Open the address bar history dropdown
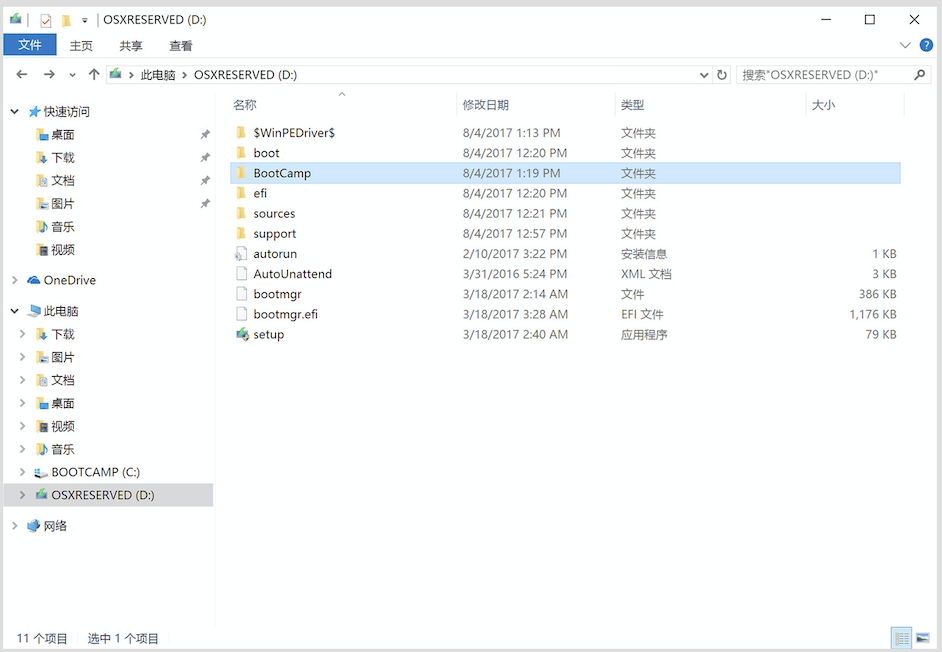Viewport: 942px width, 652px height. (704, 74)
